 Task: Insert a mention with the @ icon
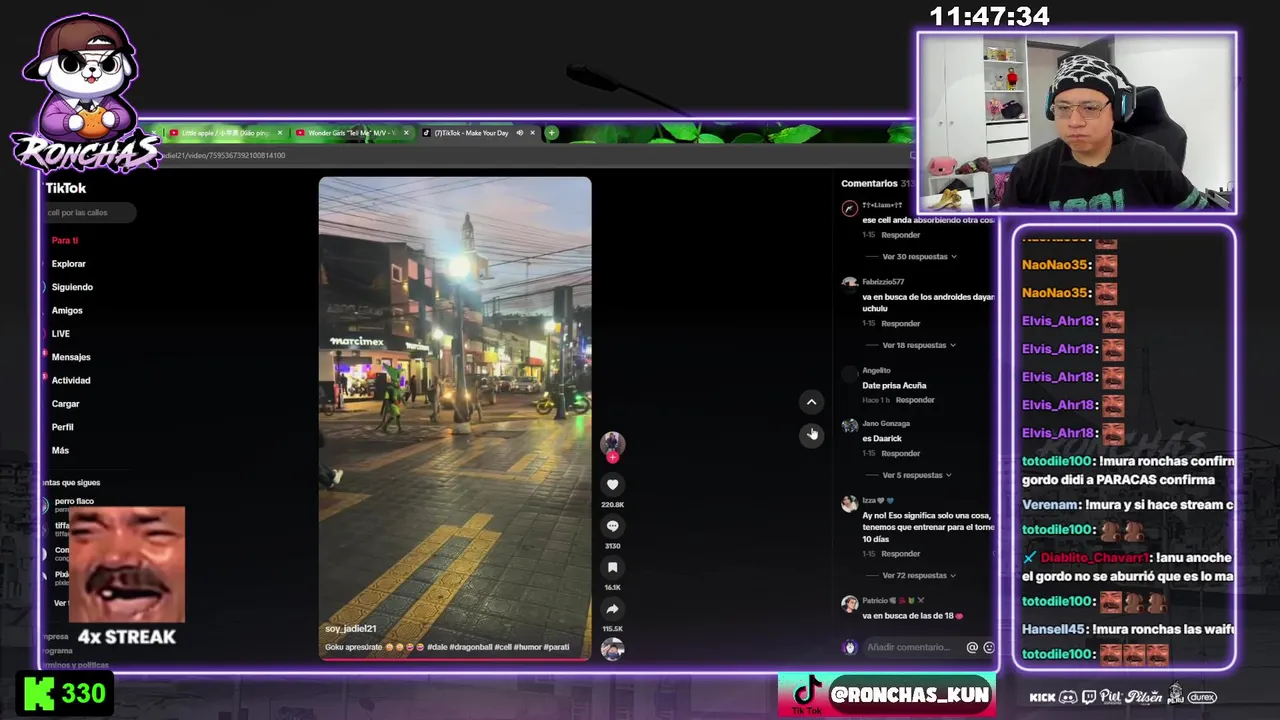972,647
